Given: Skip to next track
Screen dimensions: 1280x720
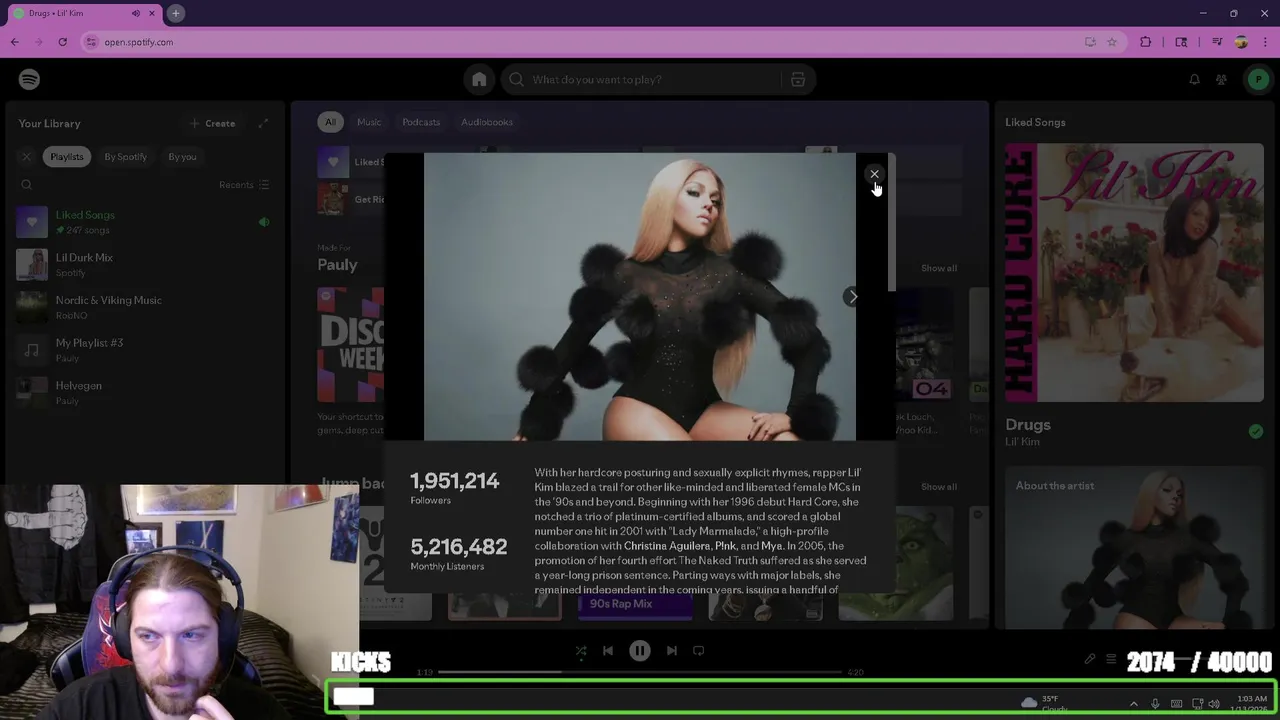Looking at the screenshot, I should (x=672, y=650).
